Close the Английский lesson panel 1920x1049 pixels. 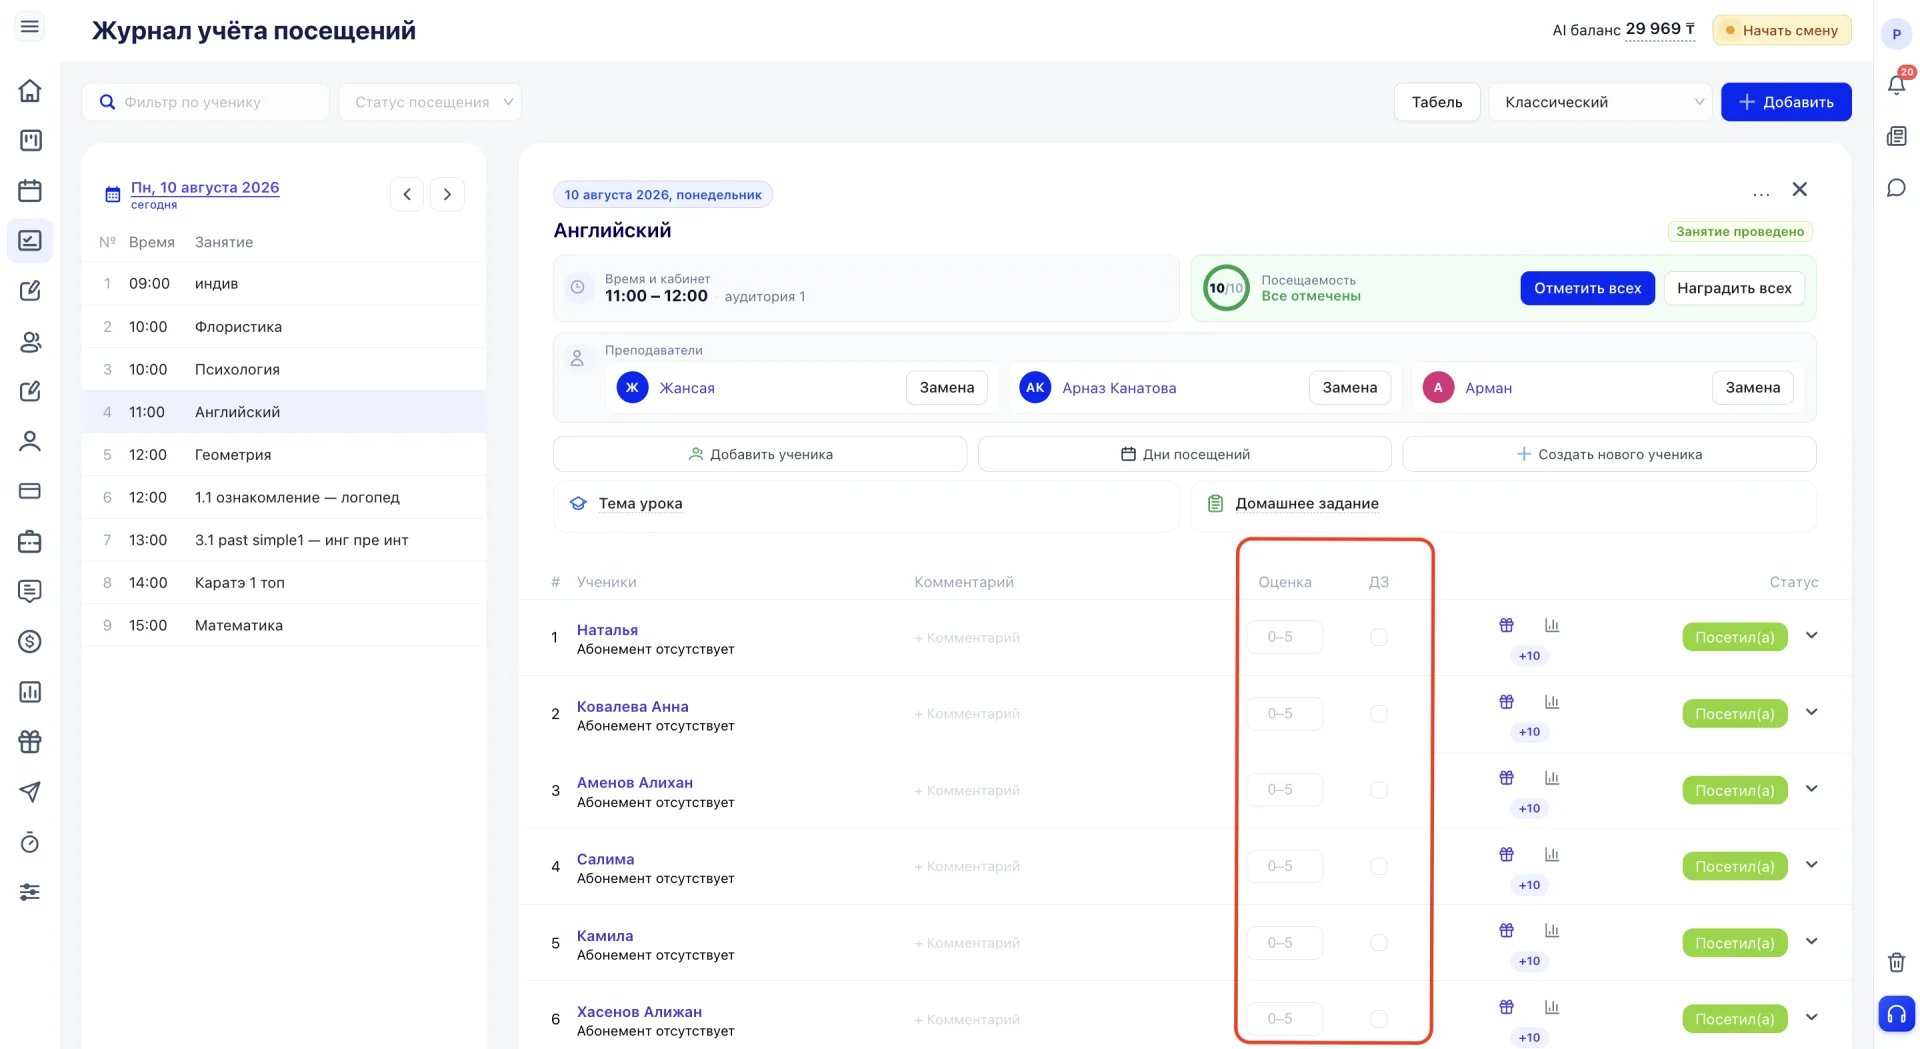[1800, 189]
